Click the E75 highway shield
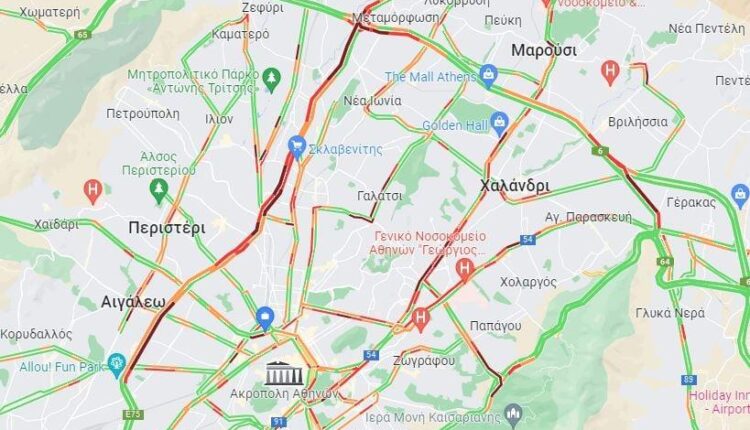This screenshot has height=430, width=750. click(x=132, y=414)
